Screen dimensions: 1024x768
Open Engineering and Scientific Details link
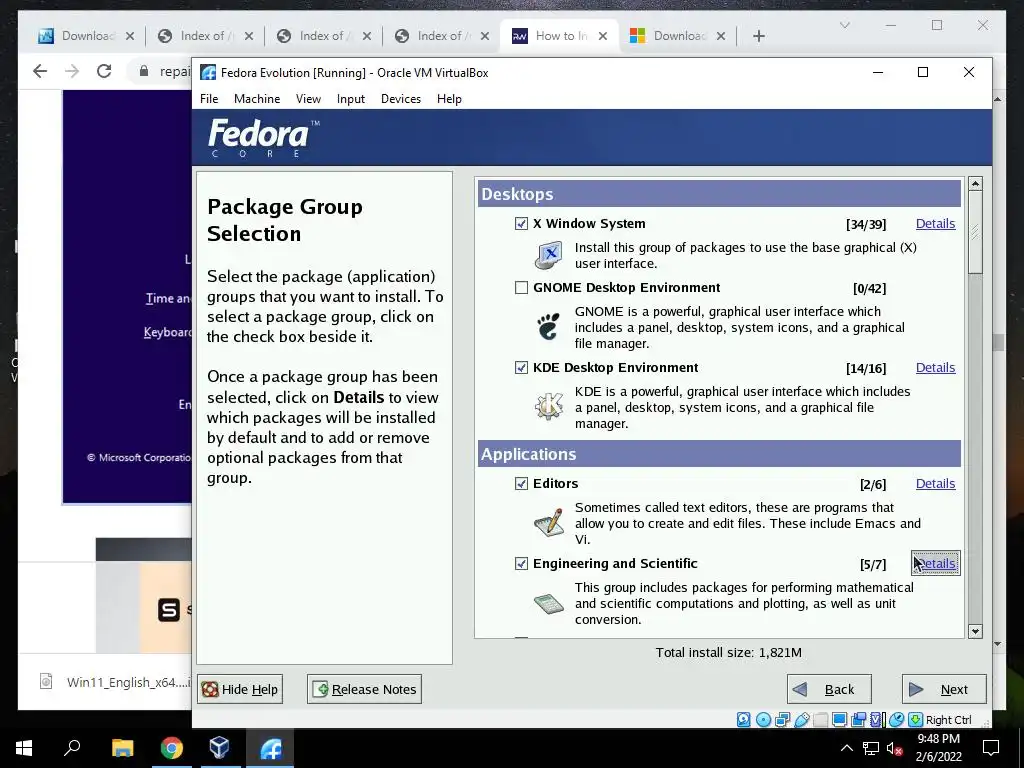(x=935, y=563)
